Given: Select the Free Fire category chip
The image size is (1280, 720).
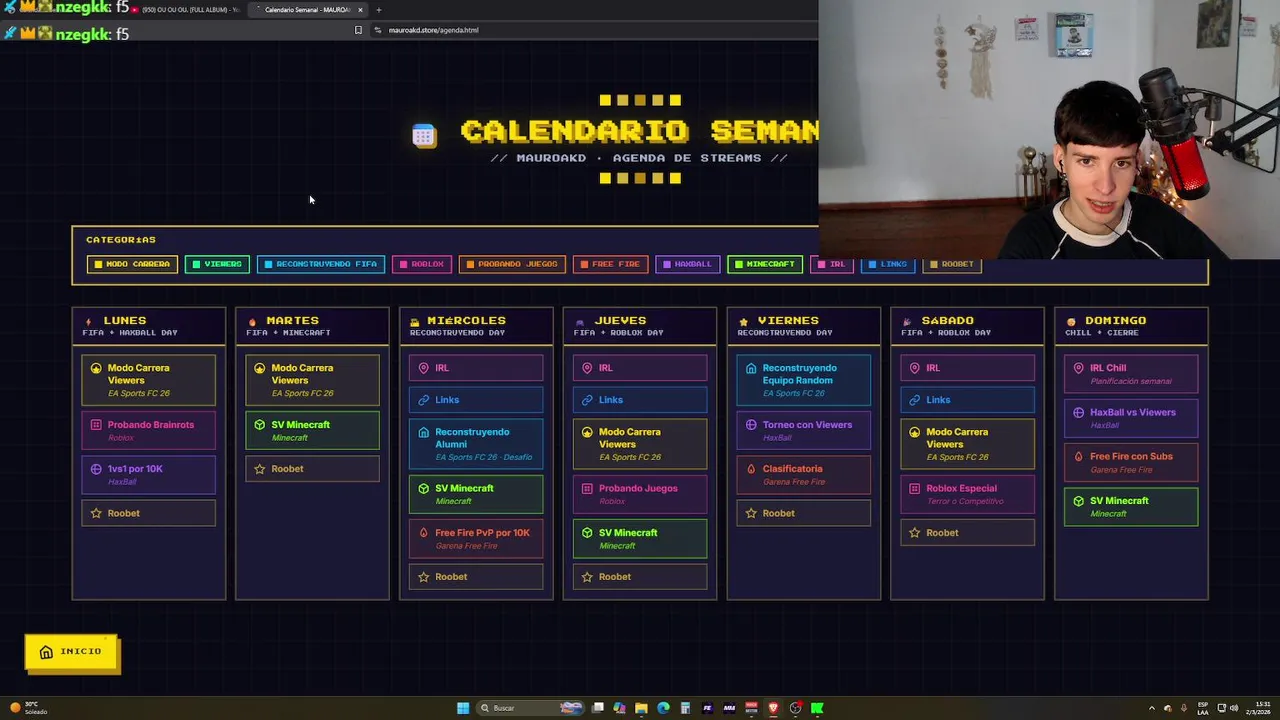Looking at the screenshot, I should 610,264.
